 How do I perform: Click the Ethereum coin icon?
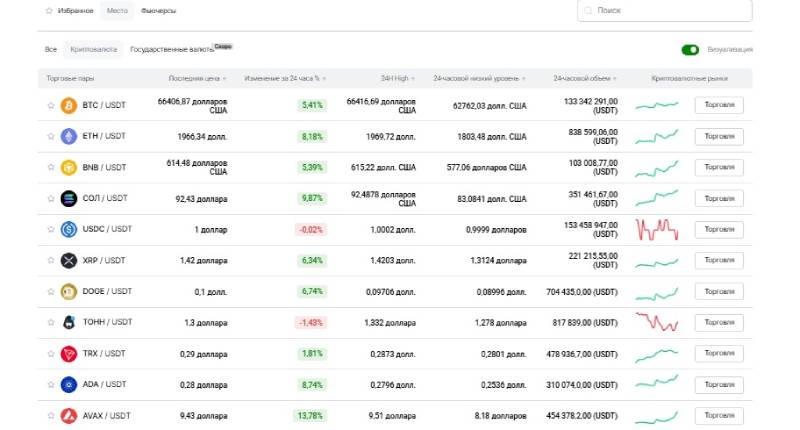[69, 136]
